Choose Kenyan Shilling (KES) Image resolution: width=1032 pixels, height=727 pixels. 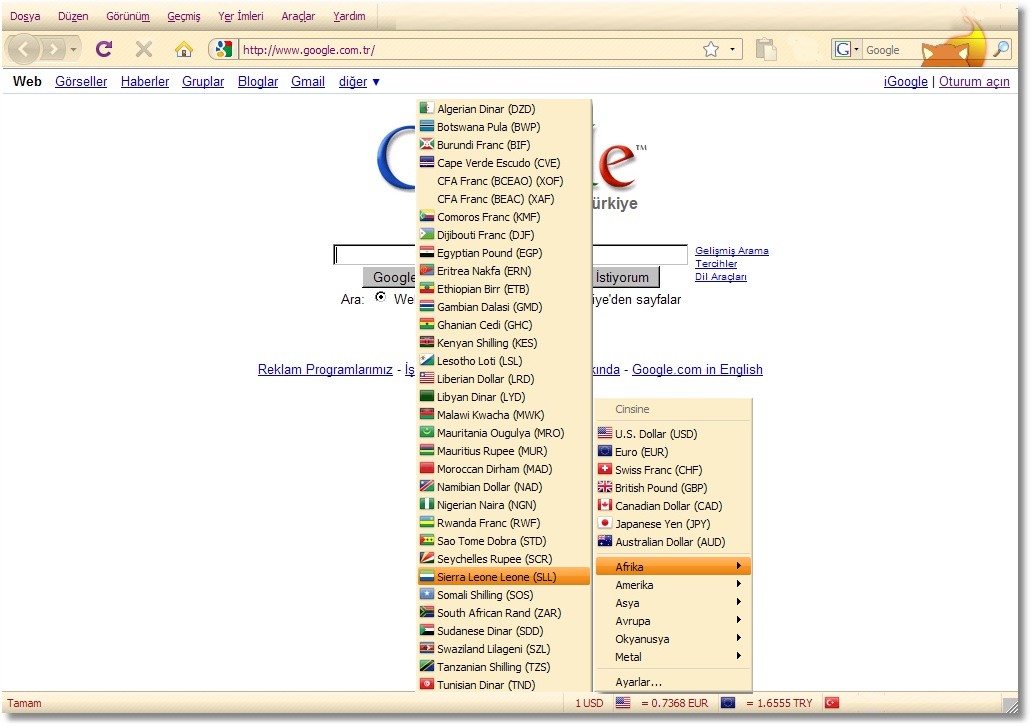pyautogui.click(x=503, y=343)
